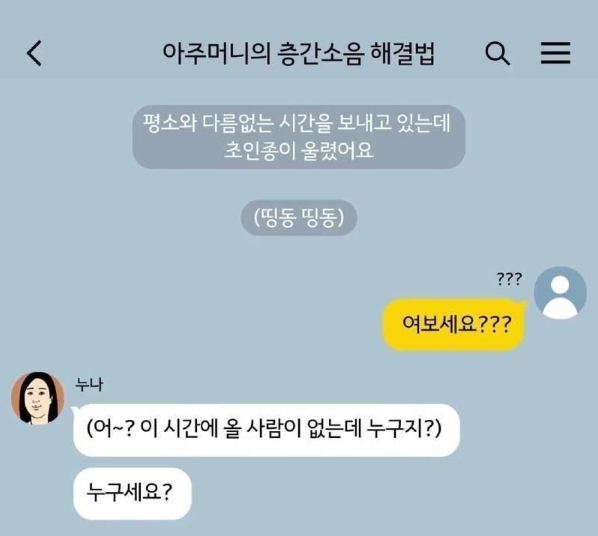
Task: Tap 누나's profile picture
Action: pos(37,398)
